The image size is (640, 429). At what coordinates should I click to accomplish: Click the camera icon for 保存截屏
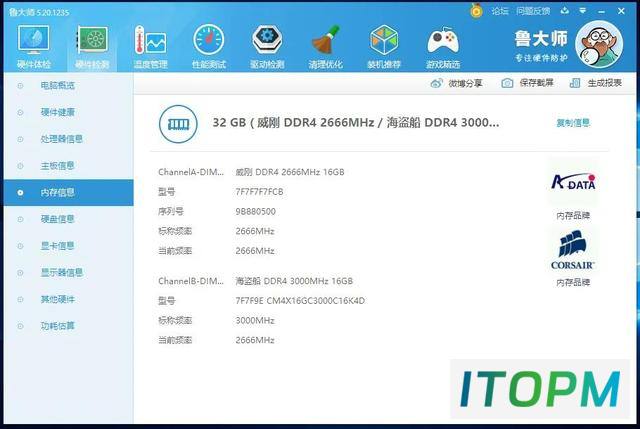pos(507,83)
